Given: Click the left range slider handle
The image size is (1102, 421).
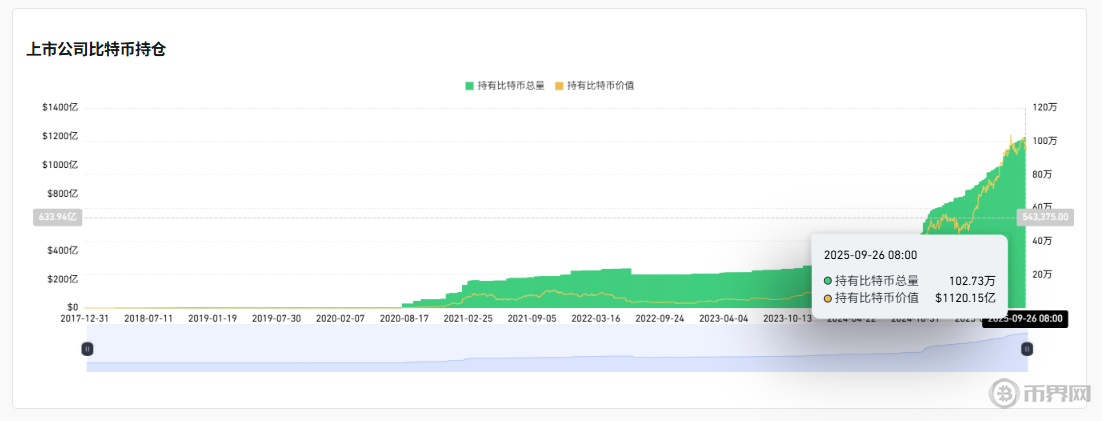Looking at the screenshot, I should pos(87,348).
